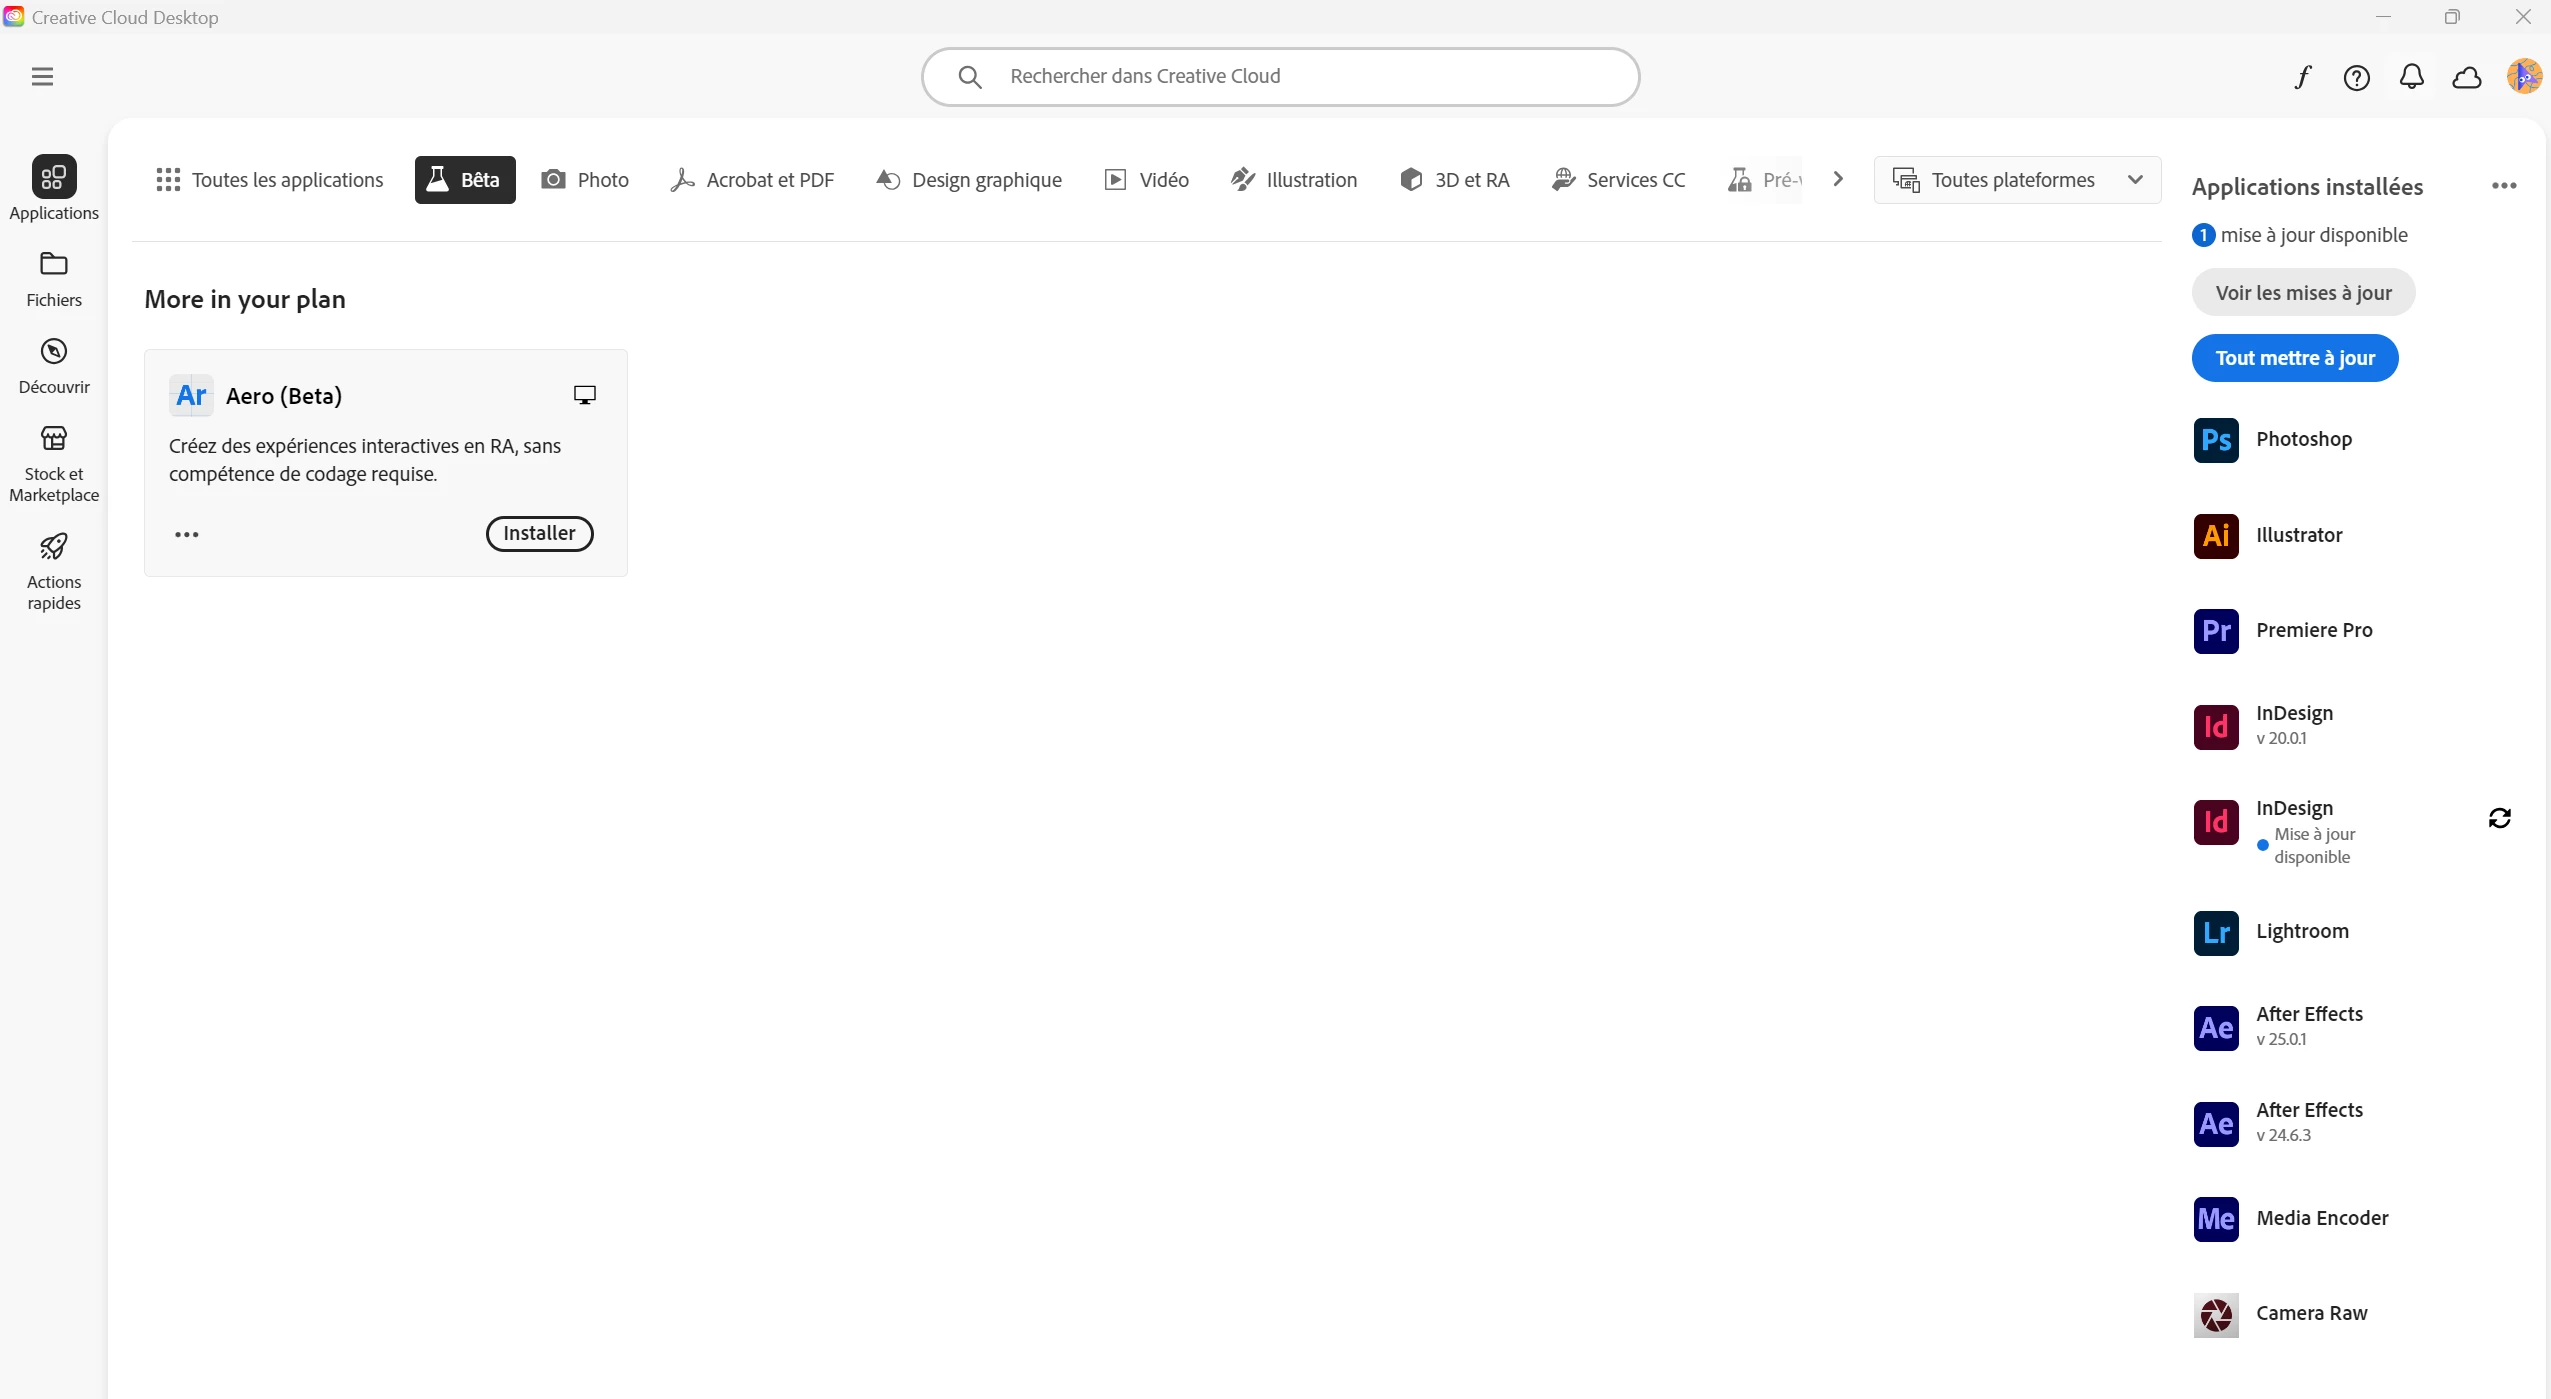Click 'mise à jour disponible' count text
The height and width of the screenshot is (1399, 2551).
click(x=2313, y=235)
